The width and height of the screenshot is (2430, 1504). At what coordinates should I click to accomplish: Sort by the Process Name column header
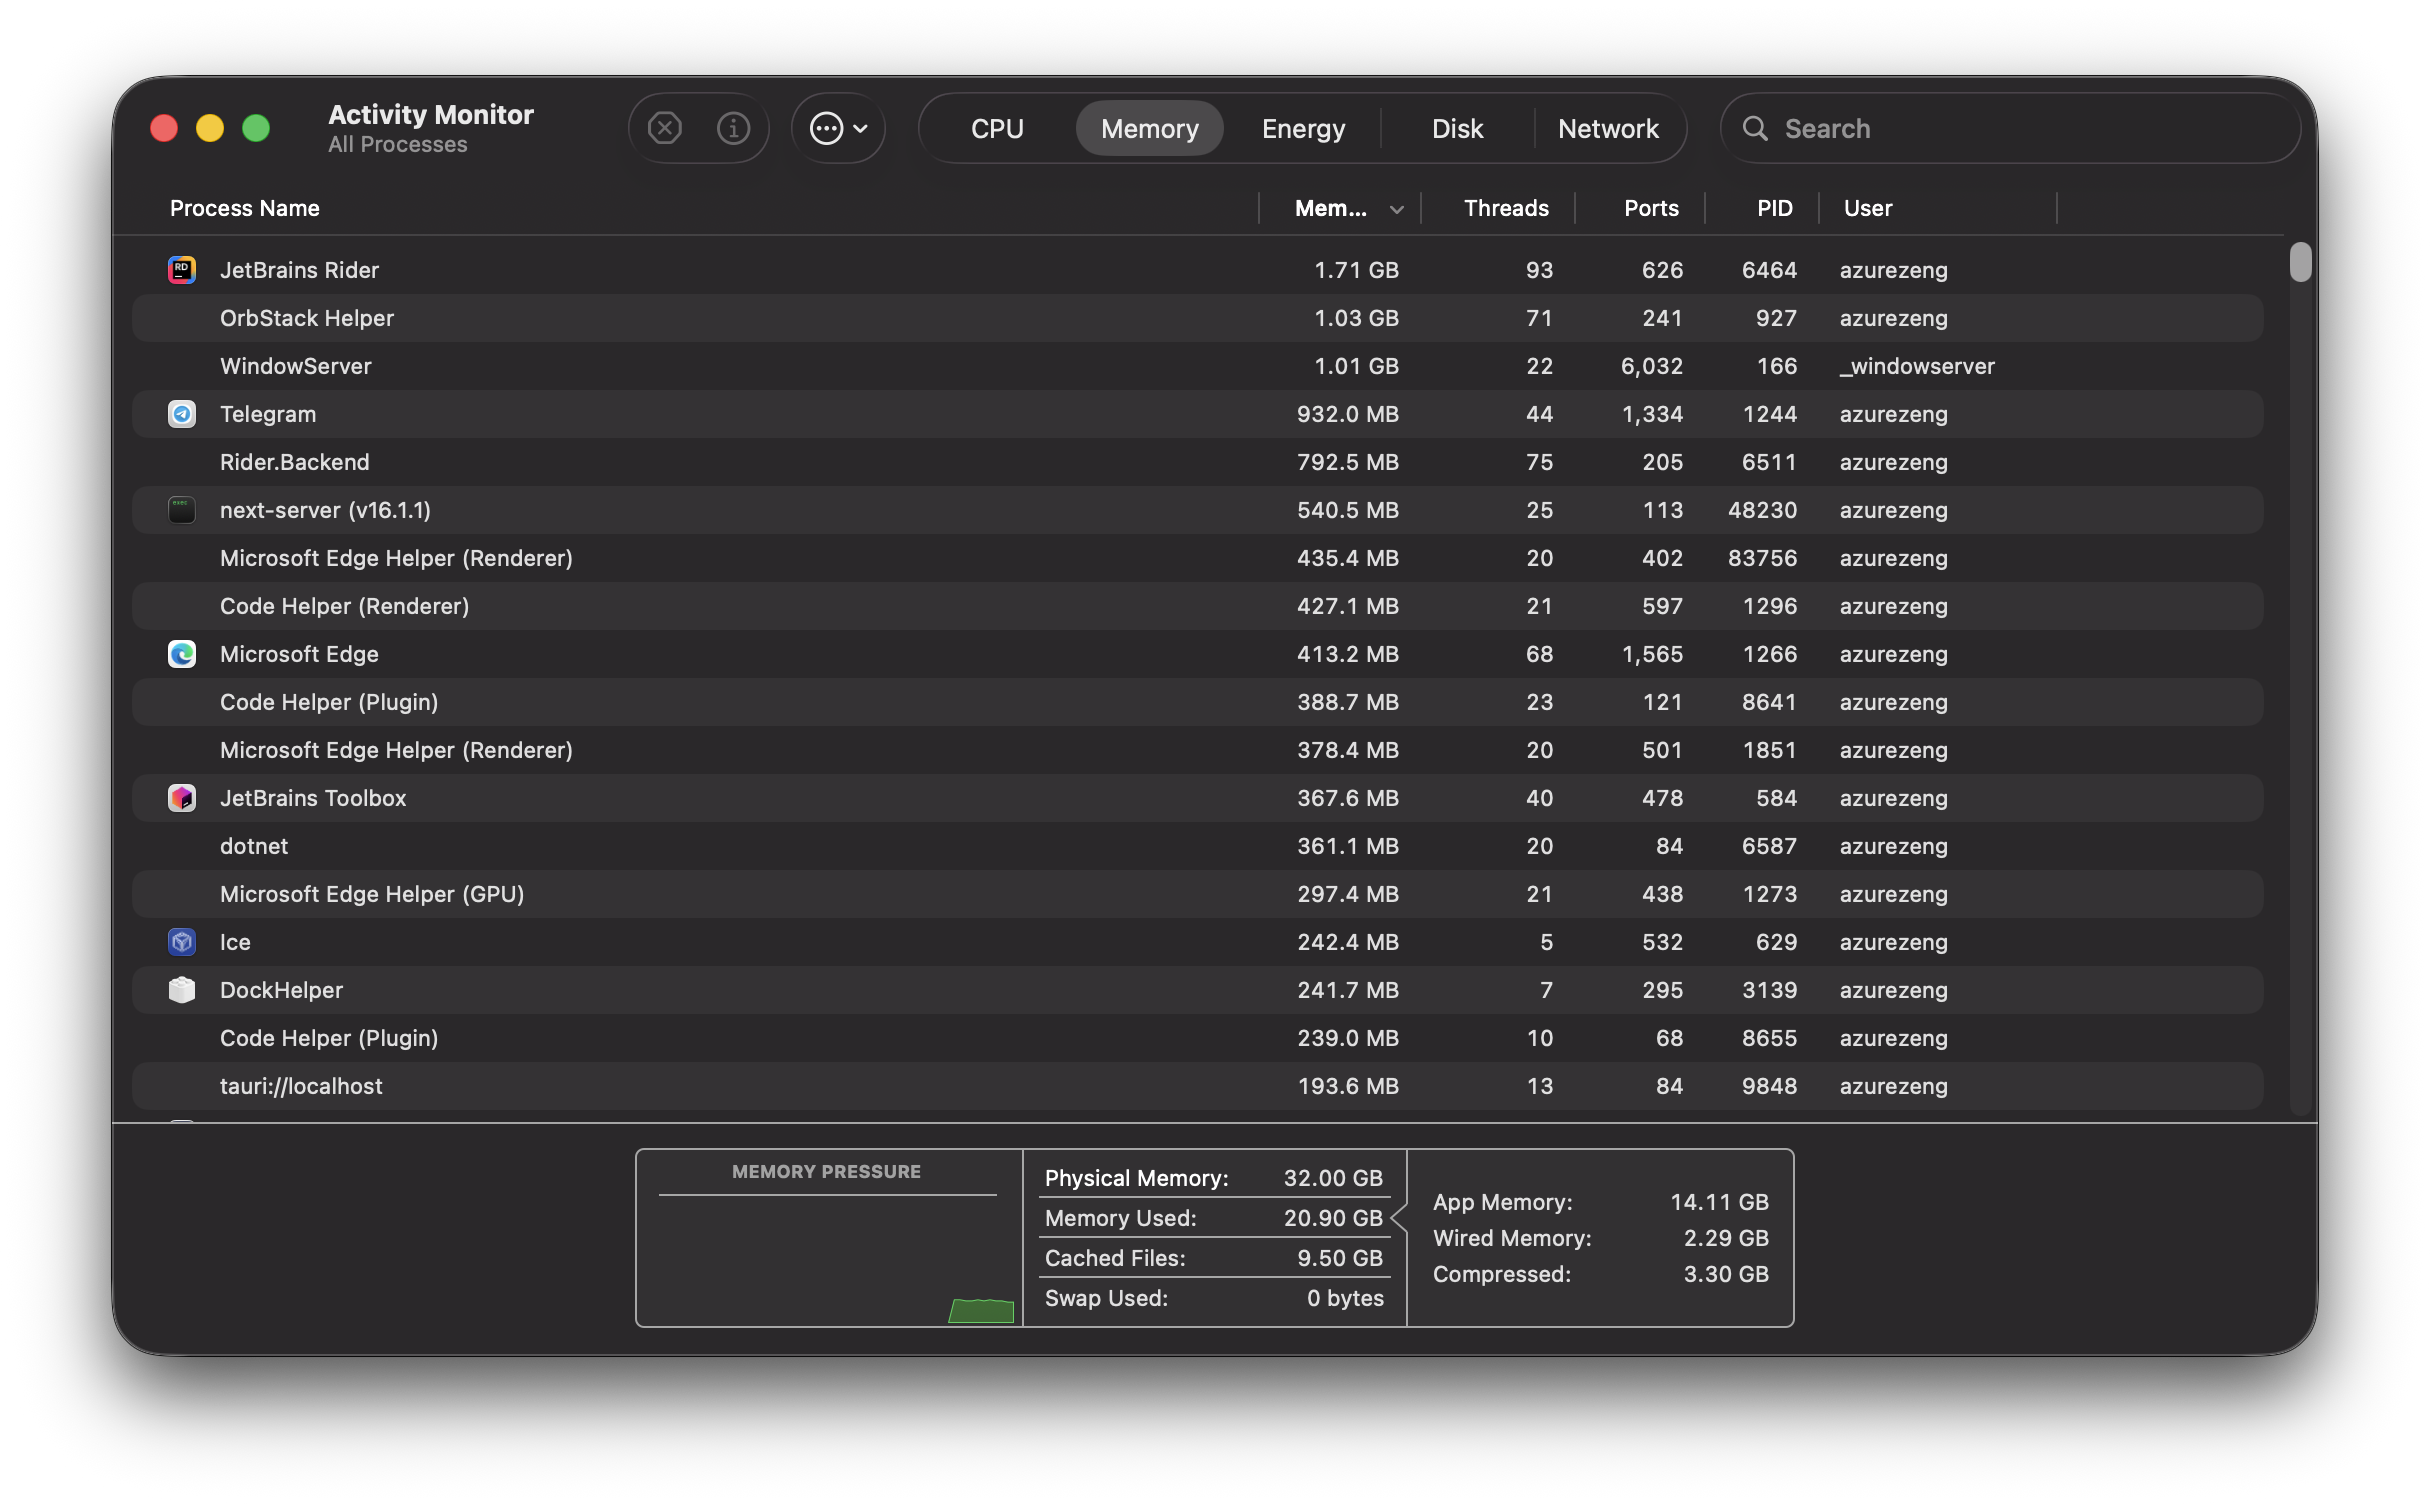(x=245, y=208)
